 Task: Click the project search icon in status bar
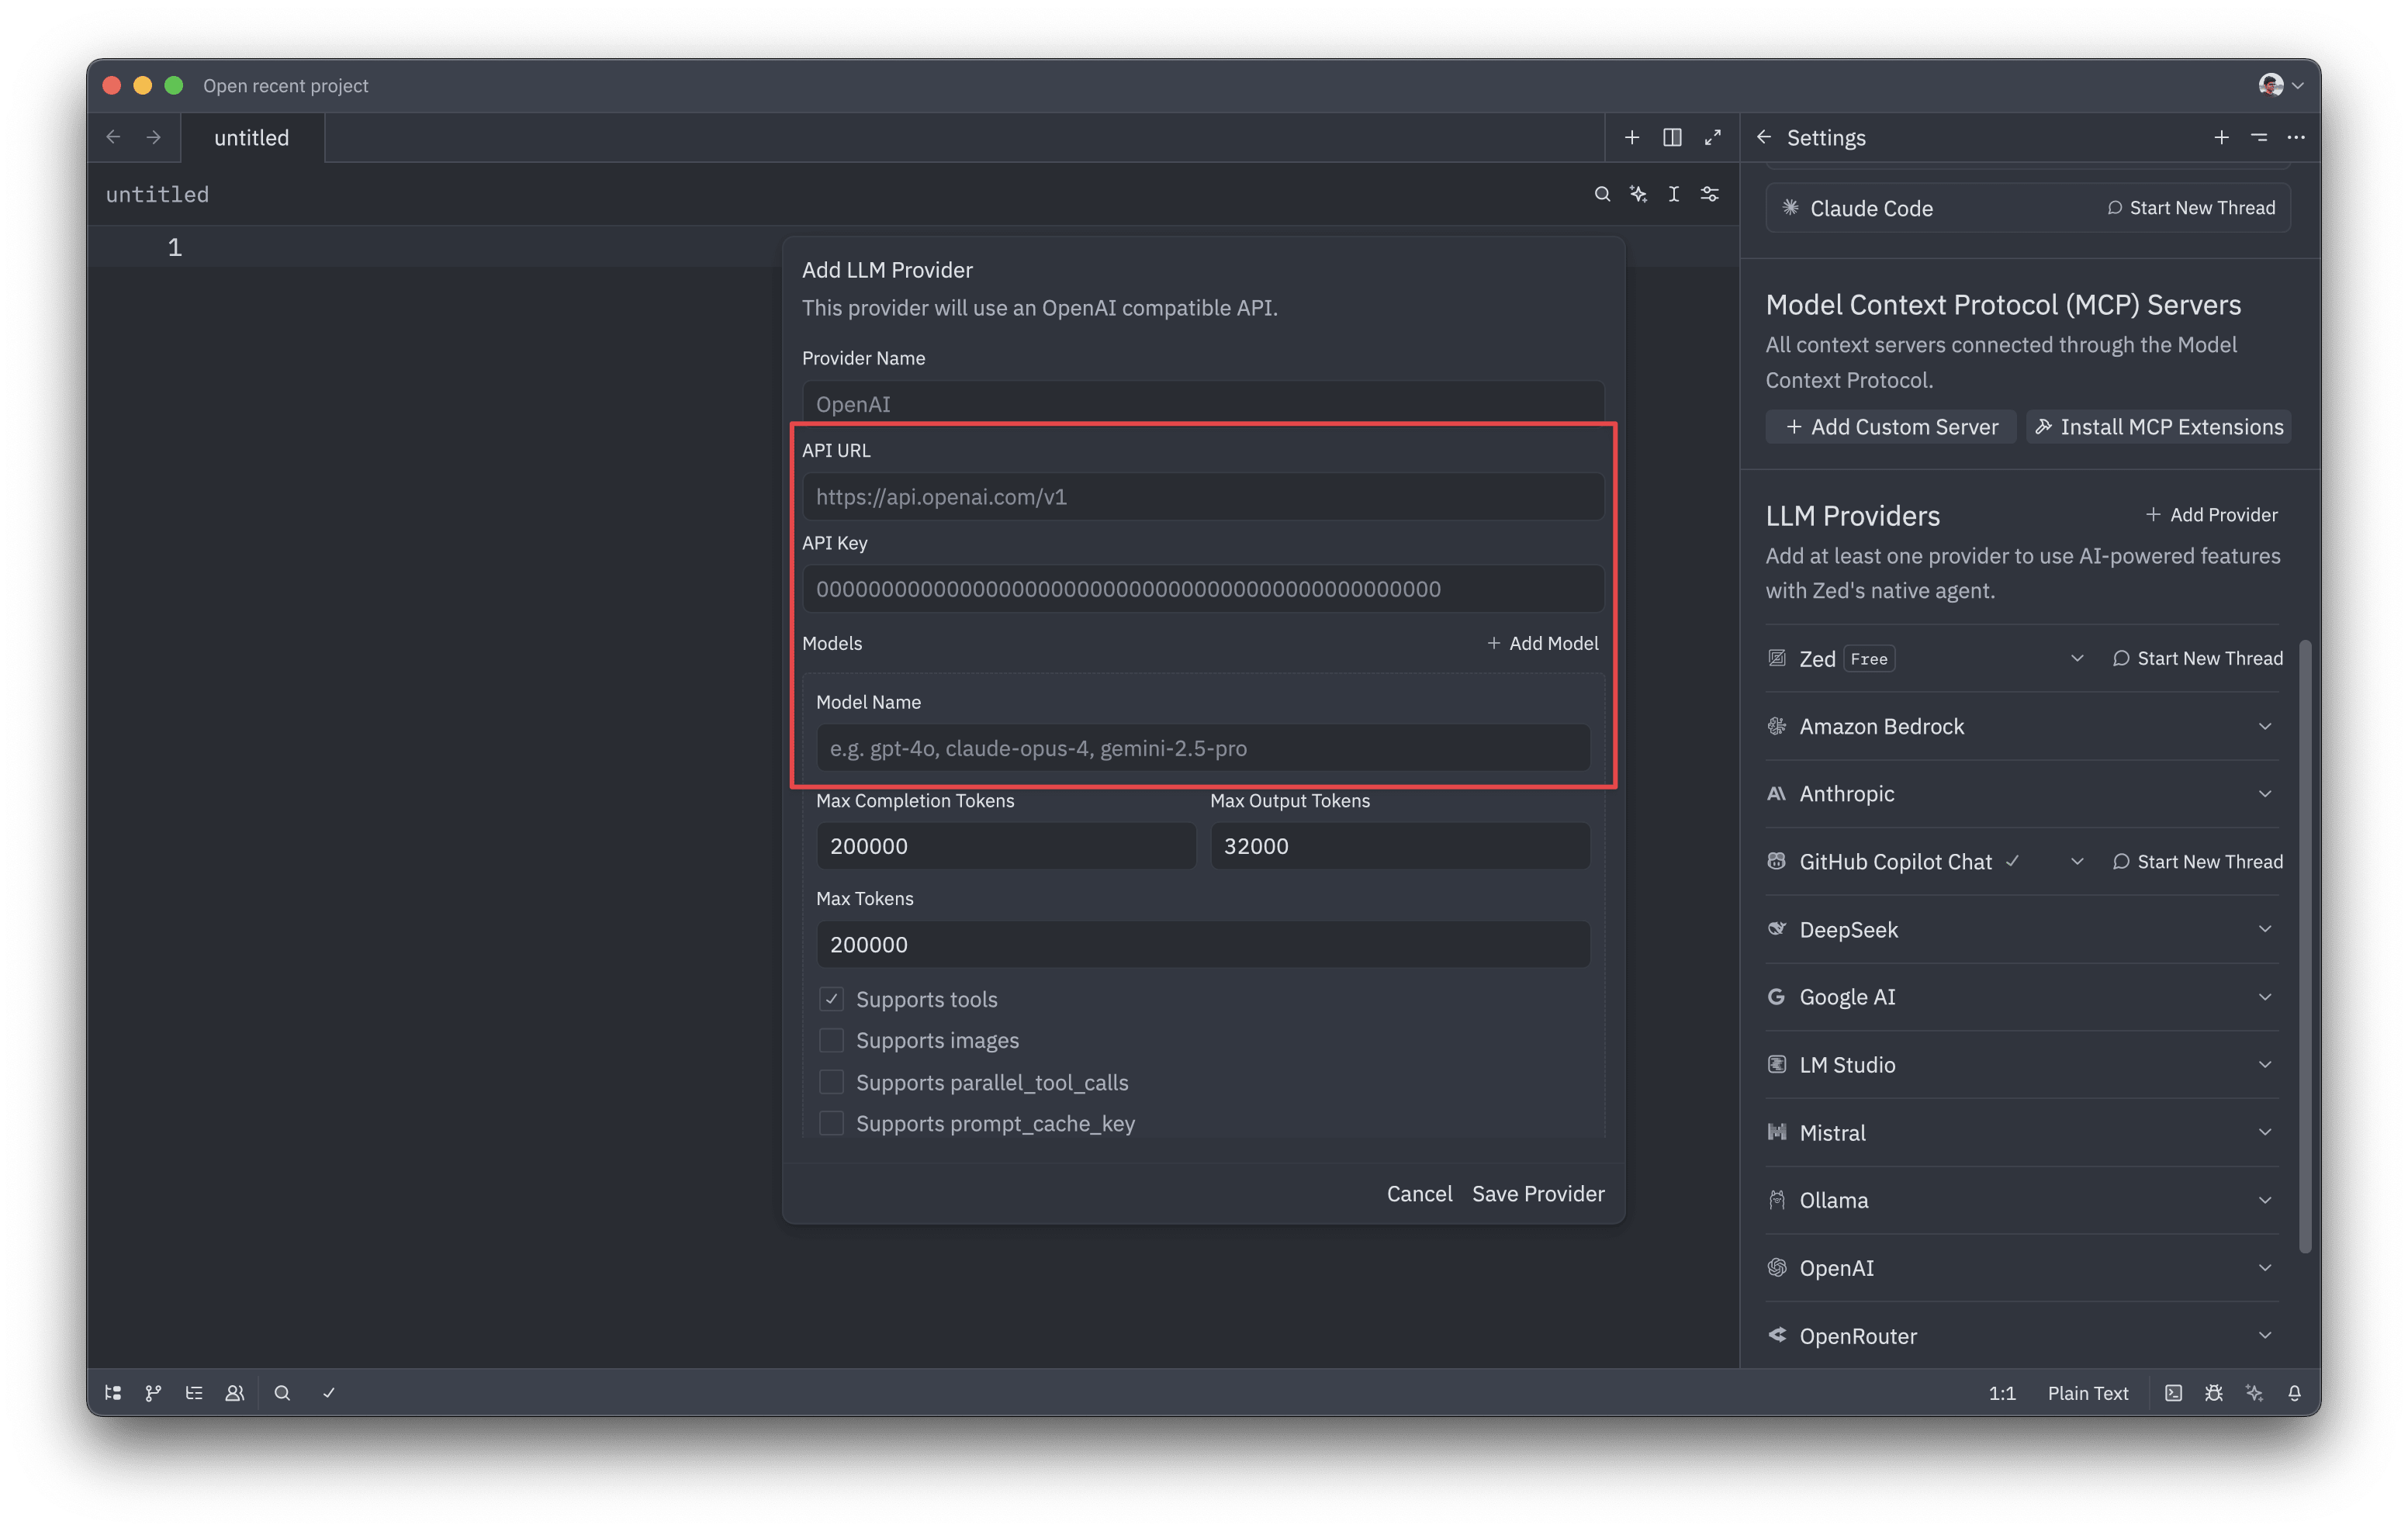click(x=282, y=1392)
